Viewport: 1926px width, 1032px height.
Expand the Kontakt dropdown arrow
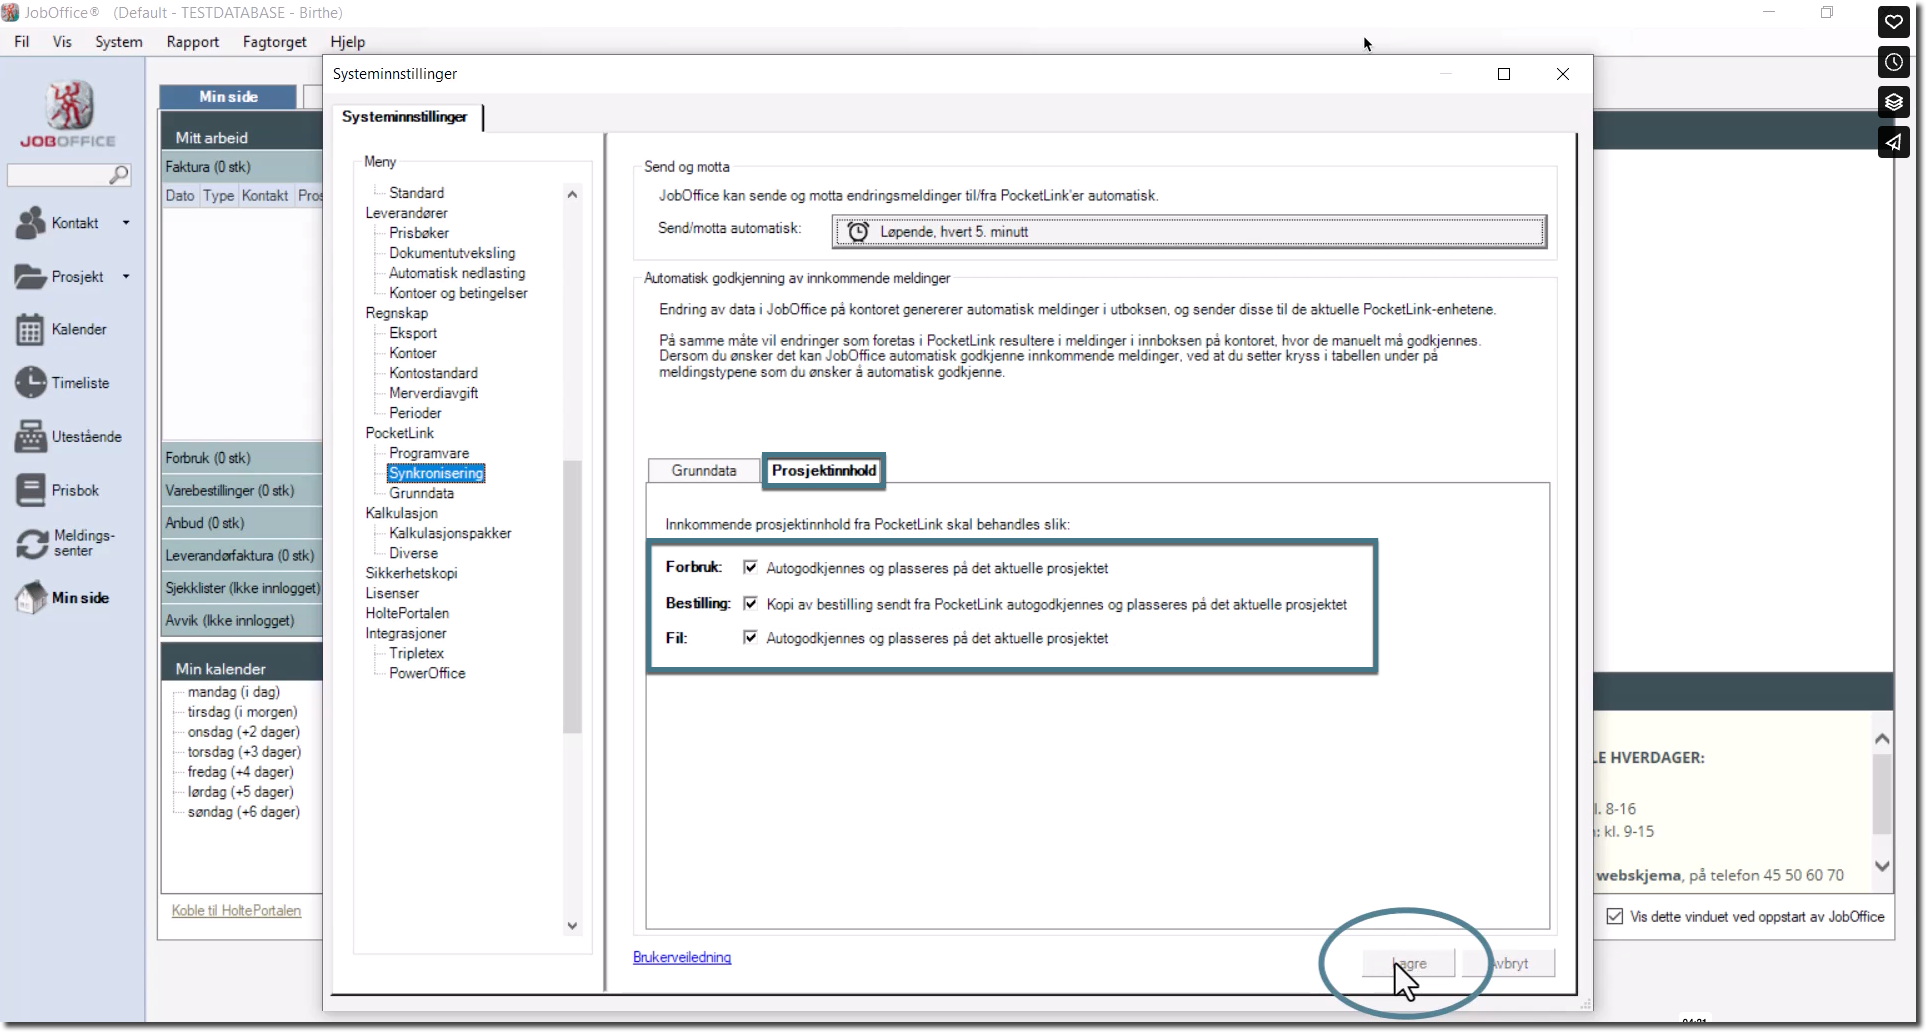[126, 223]
